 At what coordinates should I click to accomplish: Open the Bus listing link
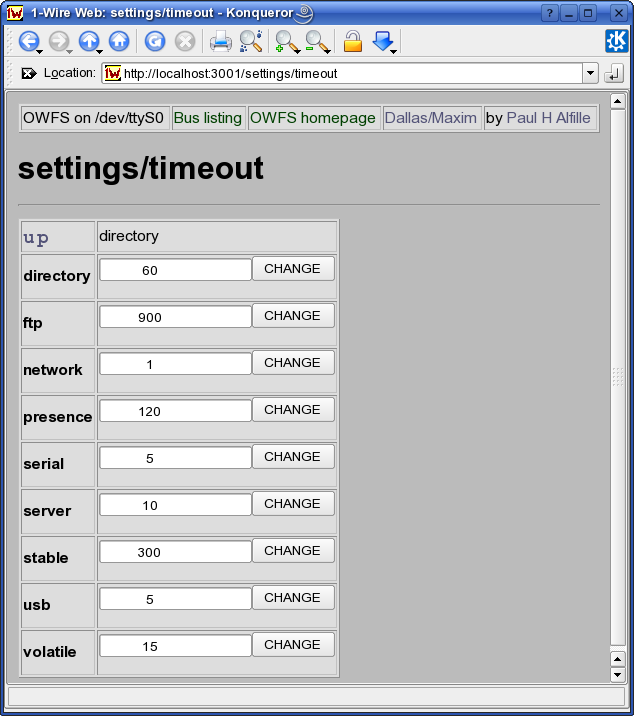pos(208,118)
